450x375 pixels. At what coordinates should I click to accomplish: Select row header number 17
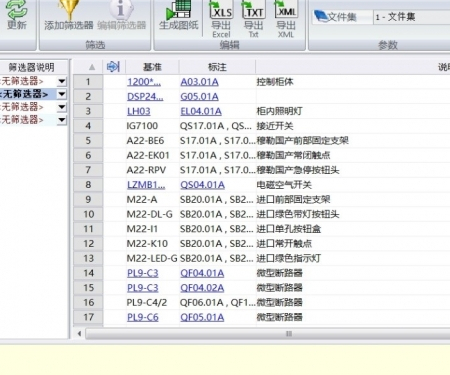tap(88, 317)
